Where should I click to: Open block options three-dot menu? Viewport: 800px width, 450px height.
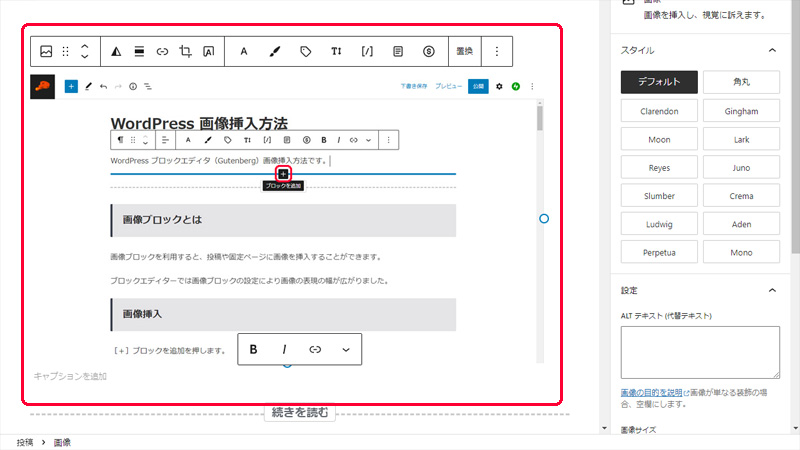pos(496,51)
